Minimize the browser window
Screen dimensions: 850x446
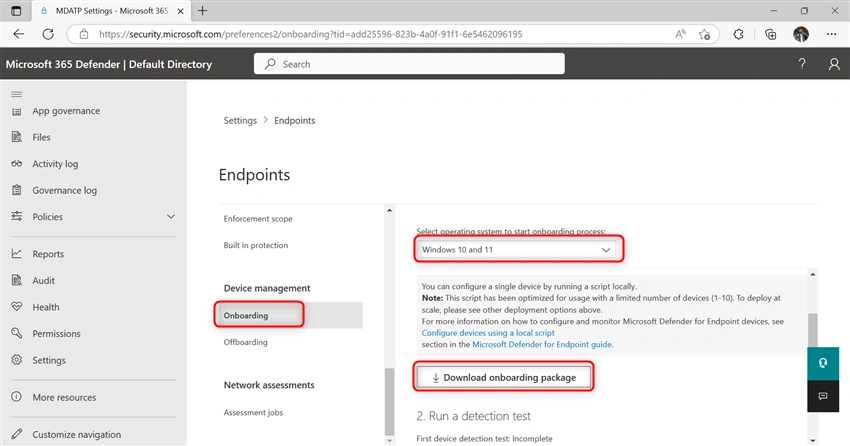(774, 11)
